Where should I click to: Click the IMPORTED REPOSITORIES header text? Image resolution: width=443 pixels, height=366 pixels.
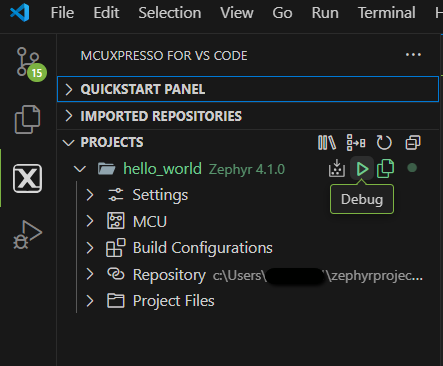click(161, 116)
